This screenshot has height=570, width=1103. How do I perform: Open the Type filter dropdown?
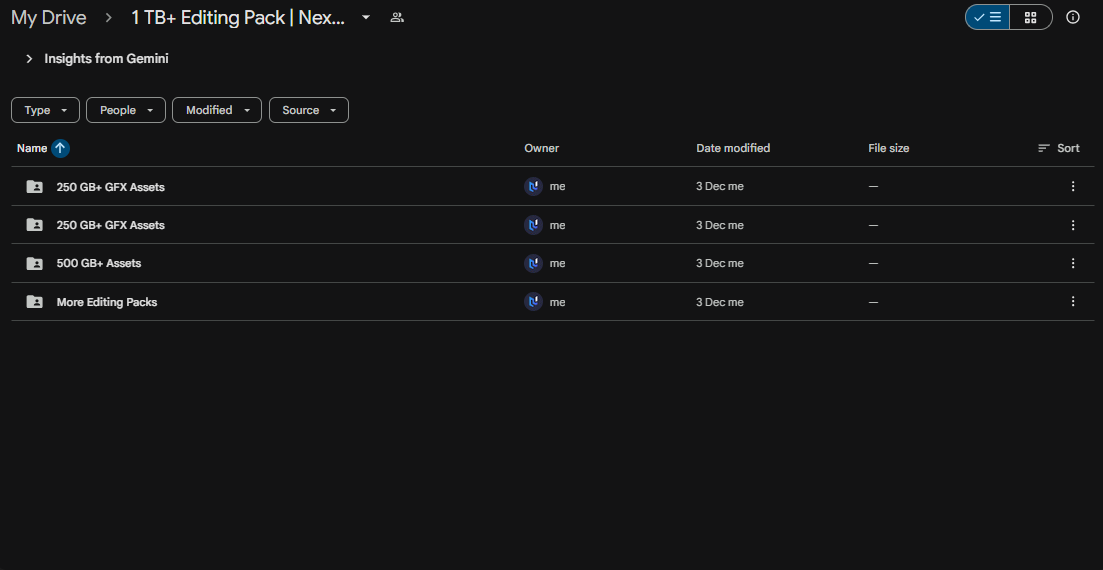pos(45,110)
